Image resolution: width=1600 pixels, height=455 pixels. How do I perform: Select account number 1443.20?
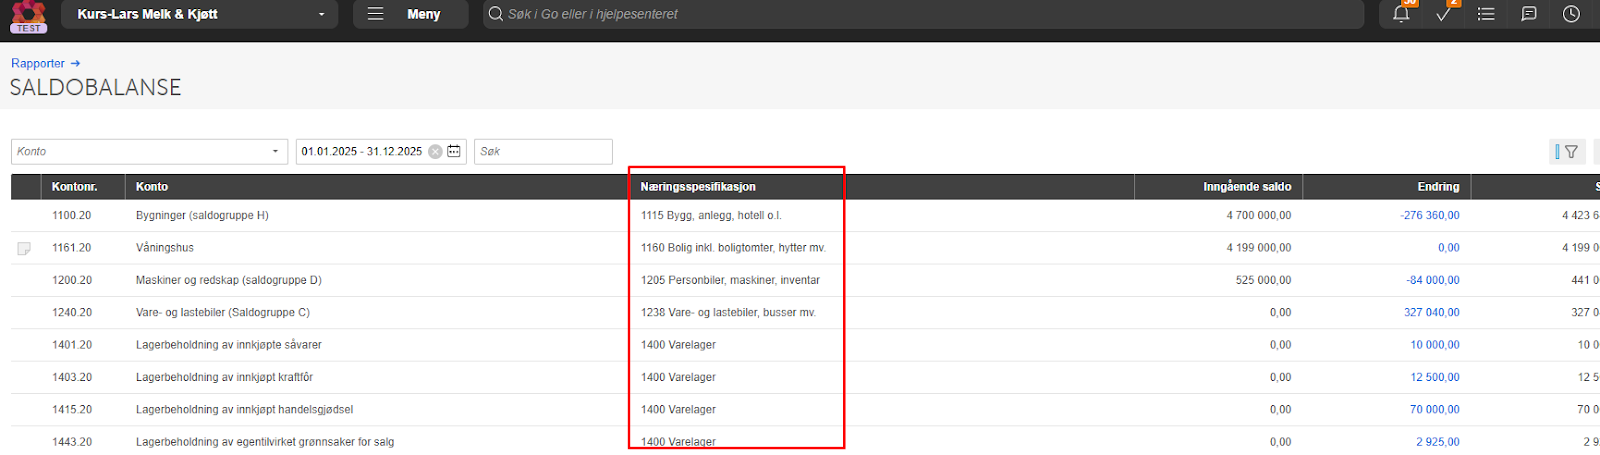(72, 442)
